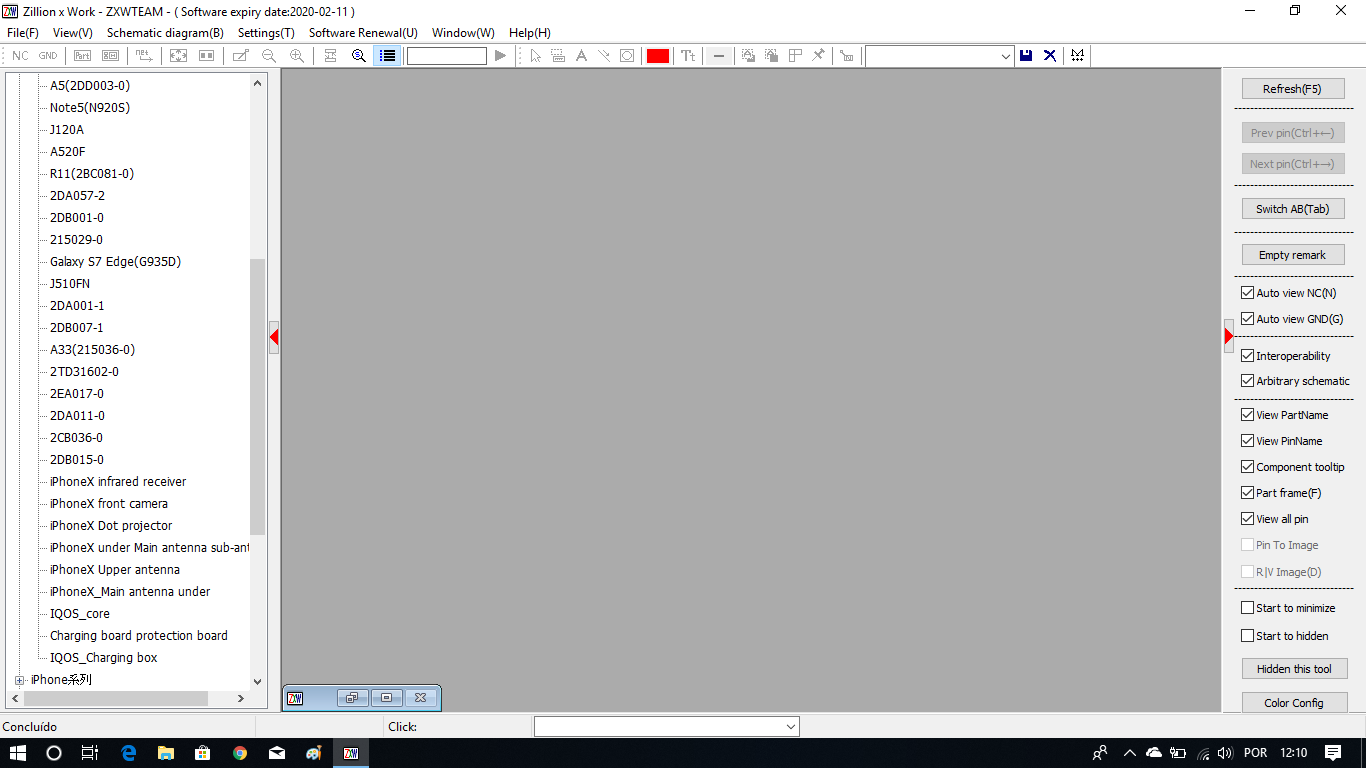The image size is (1366, 768).
Task: Toggle Auto view GND(G) checkbox
Action: pos(1247,319)
